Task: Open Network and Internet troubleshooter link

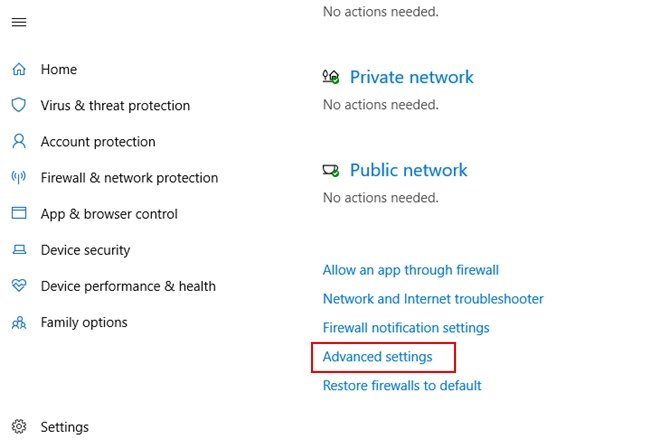Action: 433,299
